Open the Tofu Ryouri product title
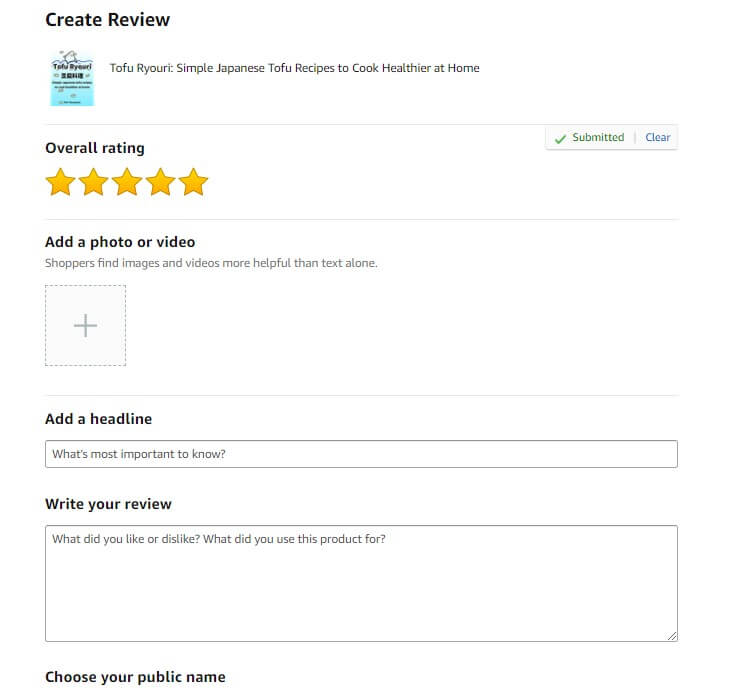The height and width of the screenshot is (691, 748). 294,68
